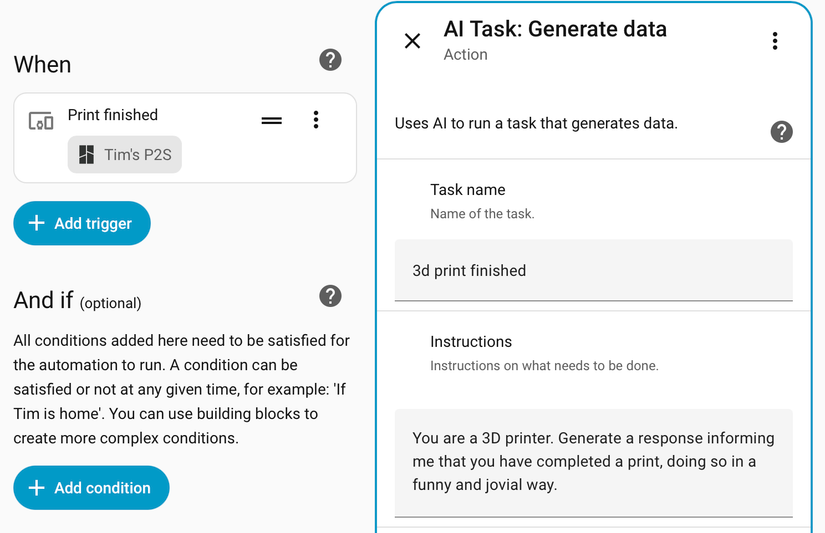This screenshot has height=533, width=825.
Task: Click the 'Task name' label
Action: (468, 189)
